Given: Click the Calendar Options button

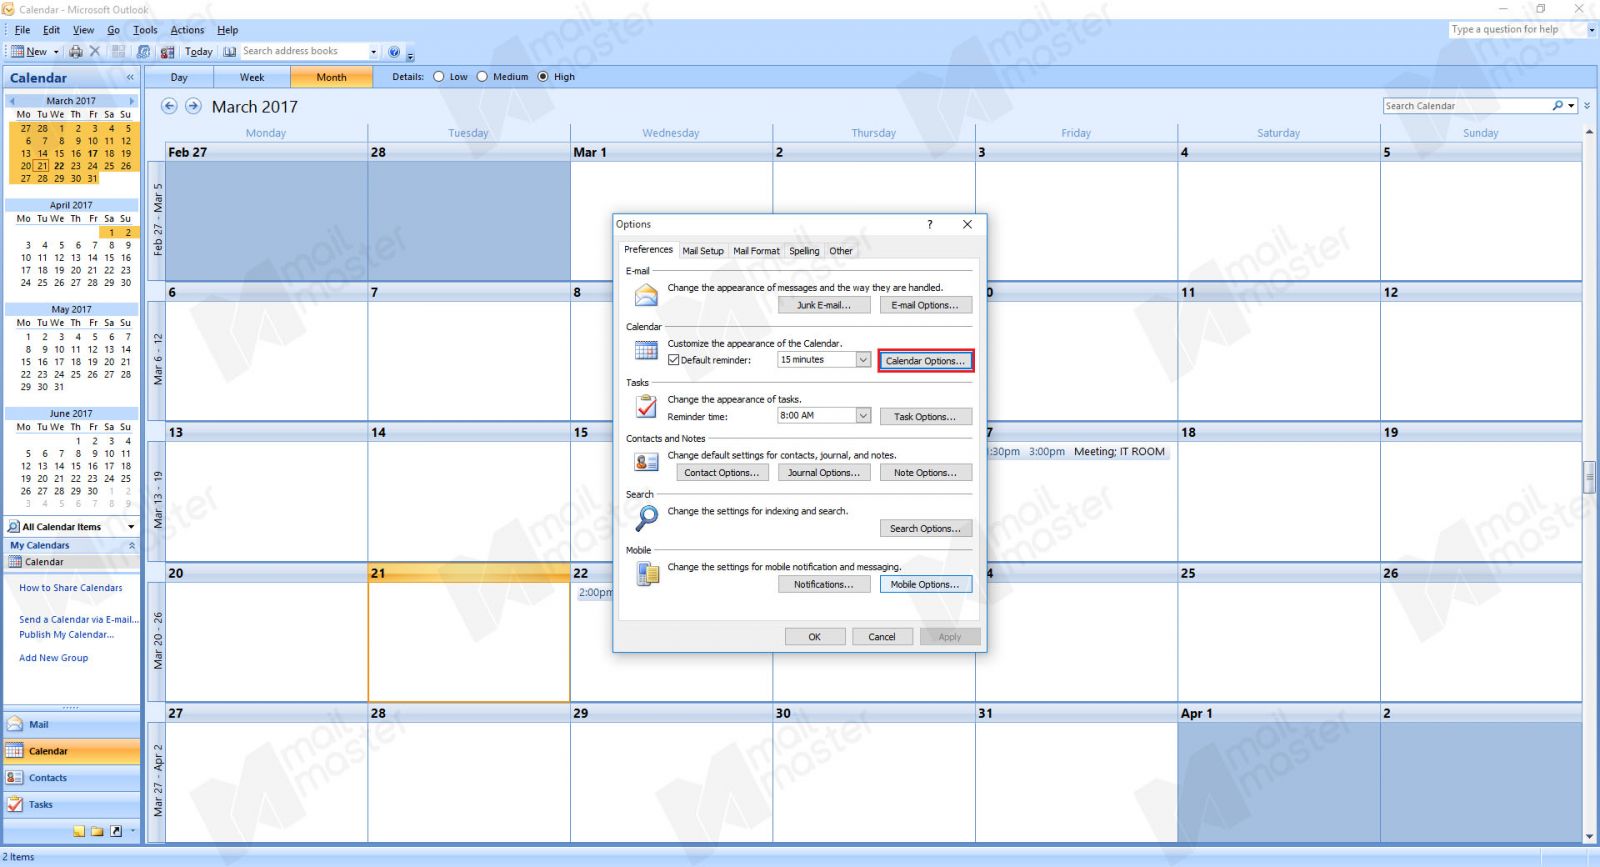Looking at the screenshot, I should pos(925,361).
